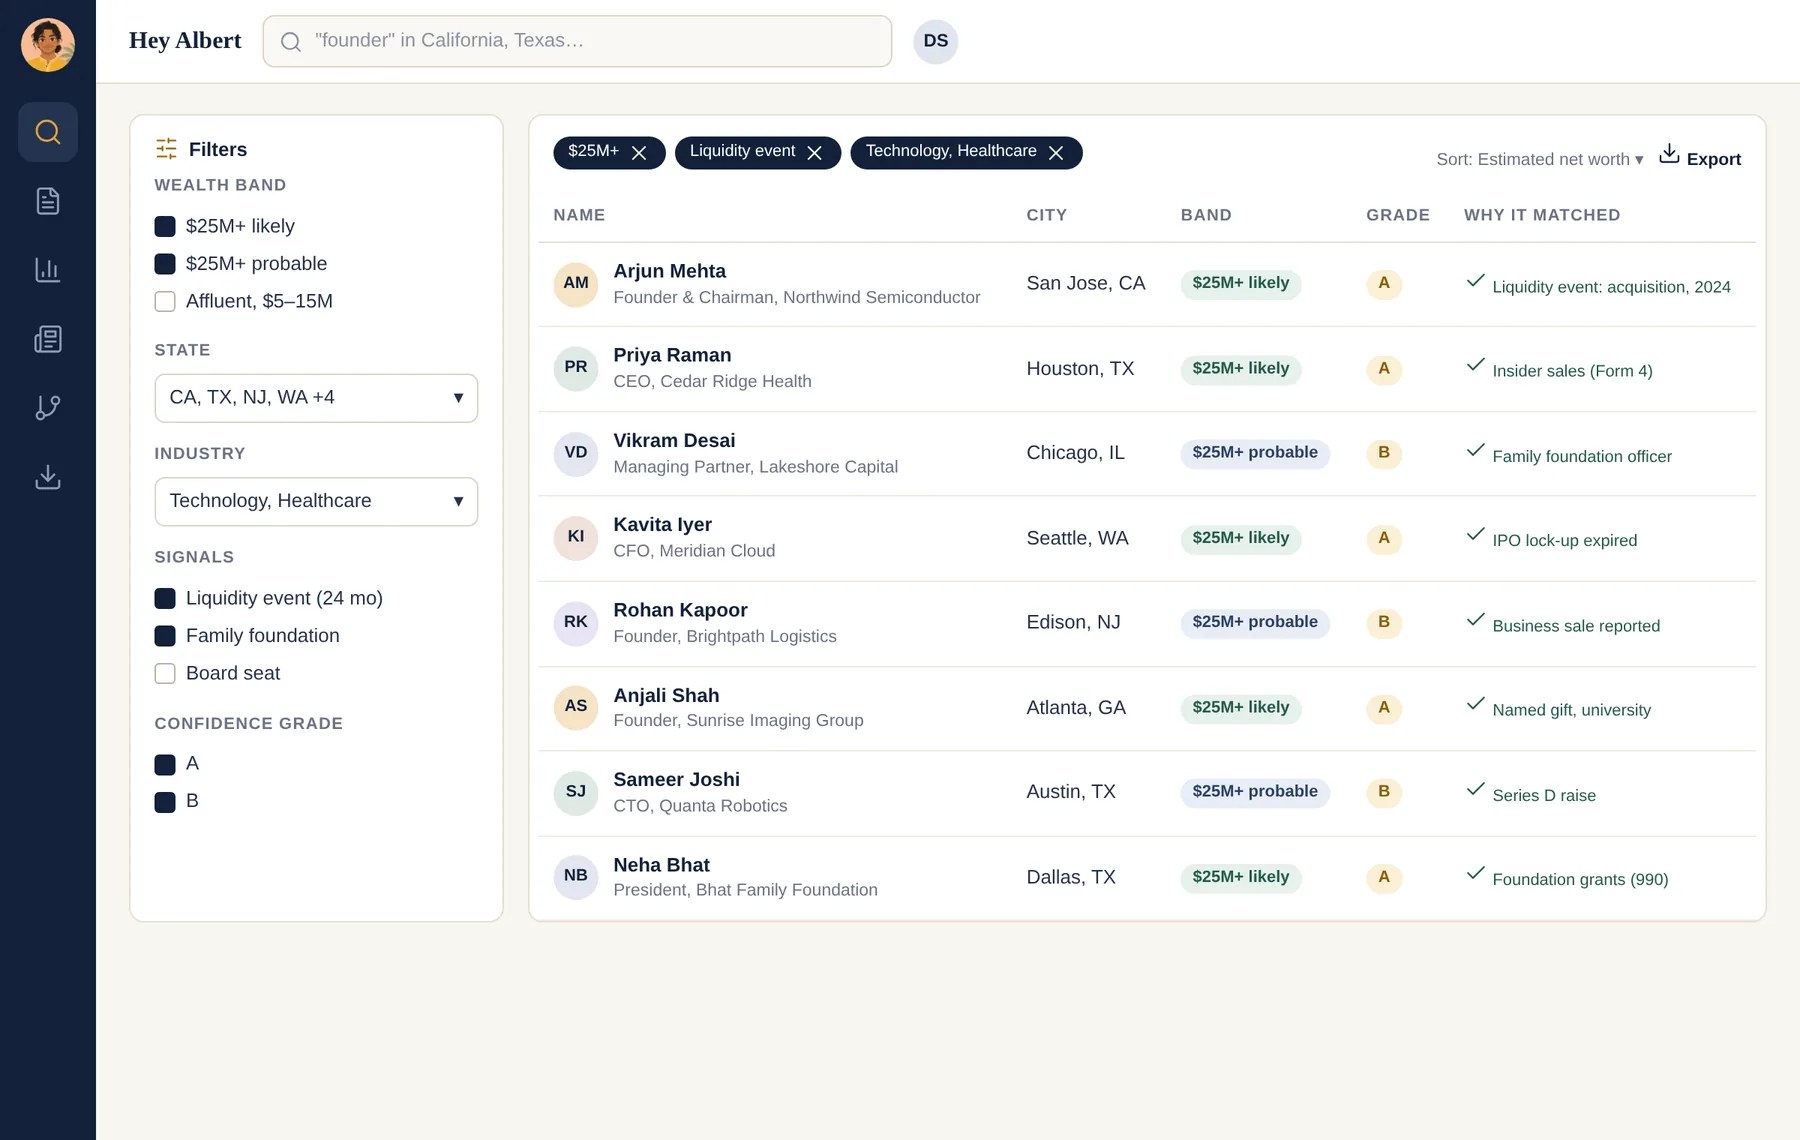Click the Export download icon
Viewport: 1800px width, 1140px height.
pyautogui.click(x=1669, y=154)
